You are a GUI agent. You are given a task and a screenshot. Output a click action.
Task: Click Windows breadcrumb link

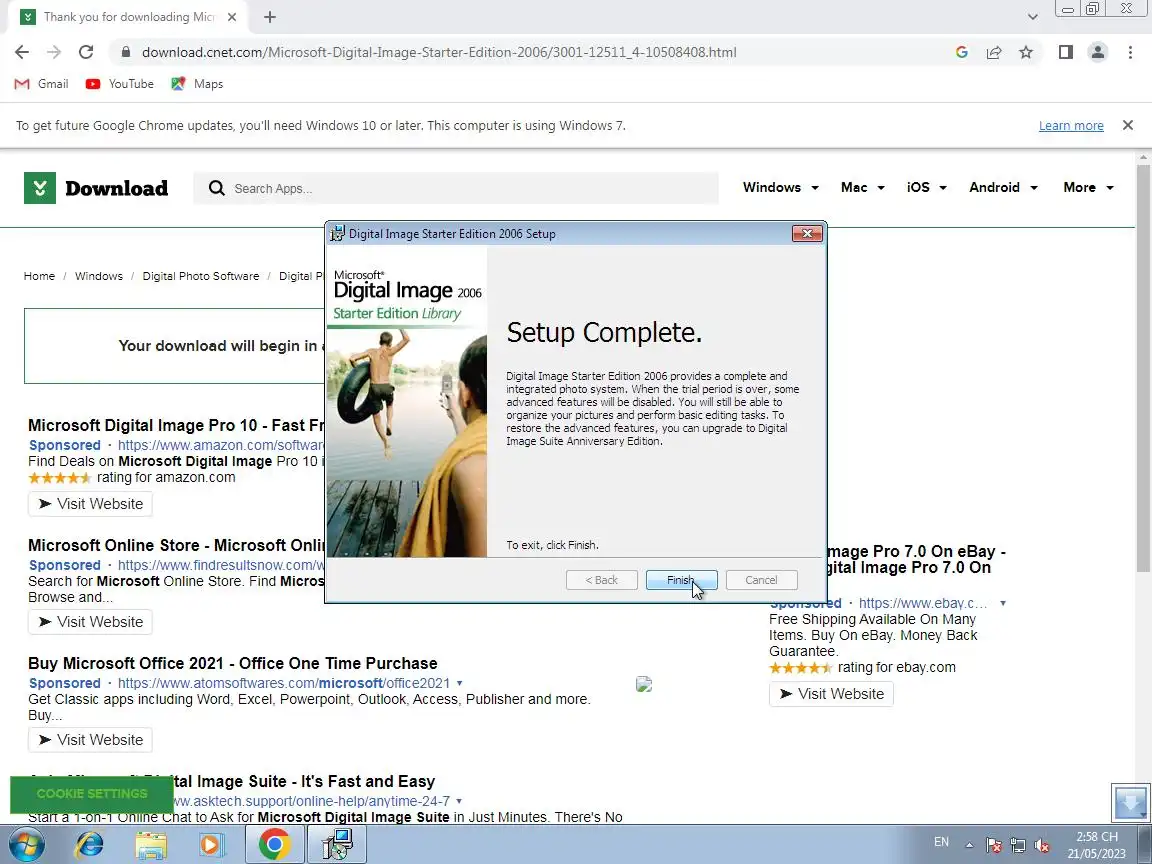(98, 276)
